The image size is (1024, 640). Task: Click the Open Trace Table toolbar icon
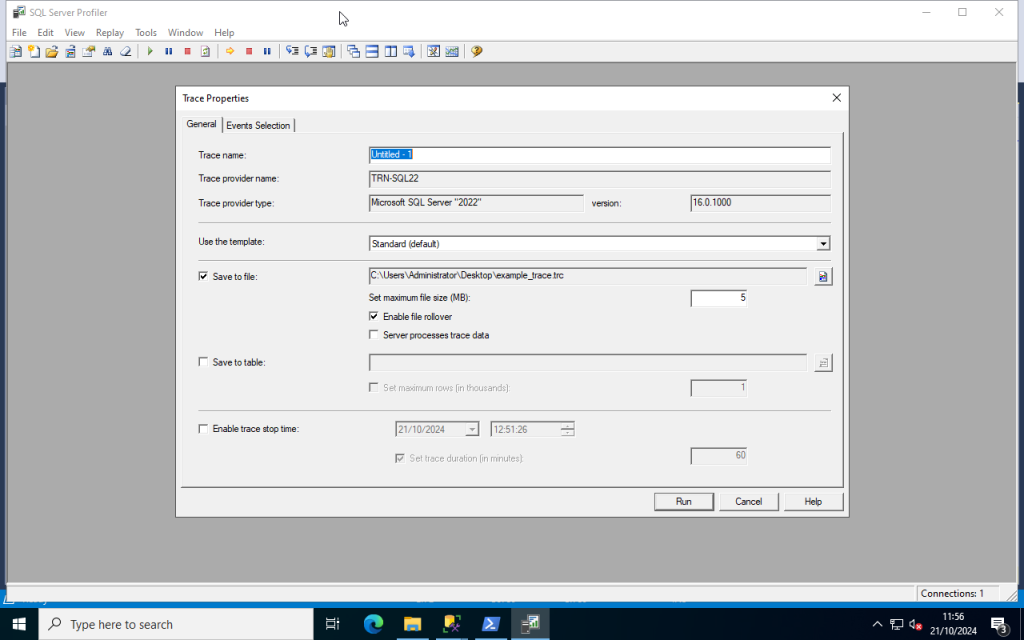pyautogui.click(x=71, y=52)
